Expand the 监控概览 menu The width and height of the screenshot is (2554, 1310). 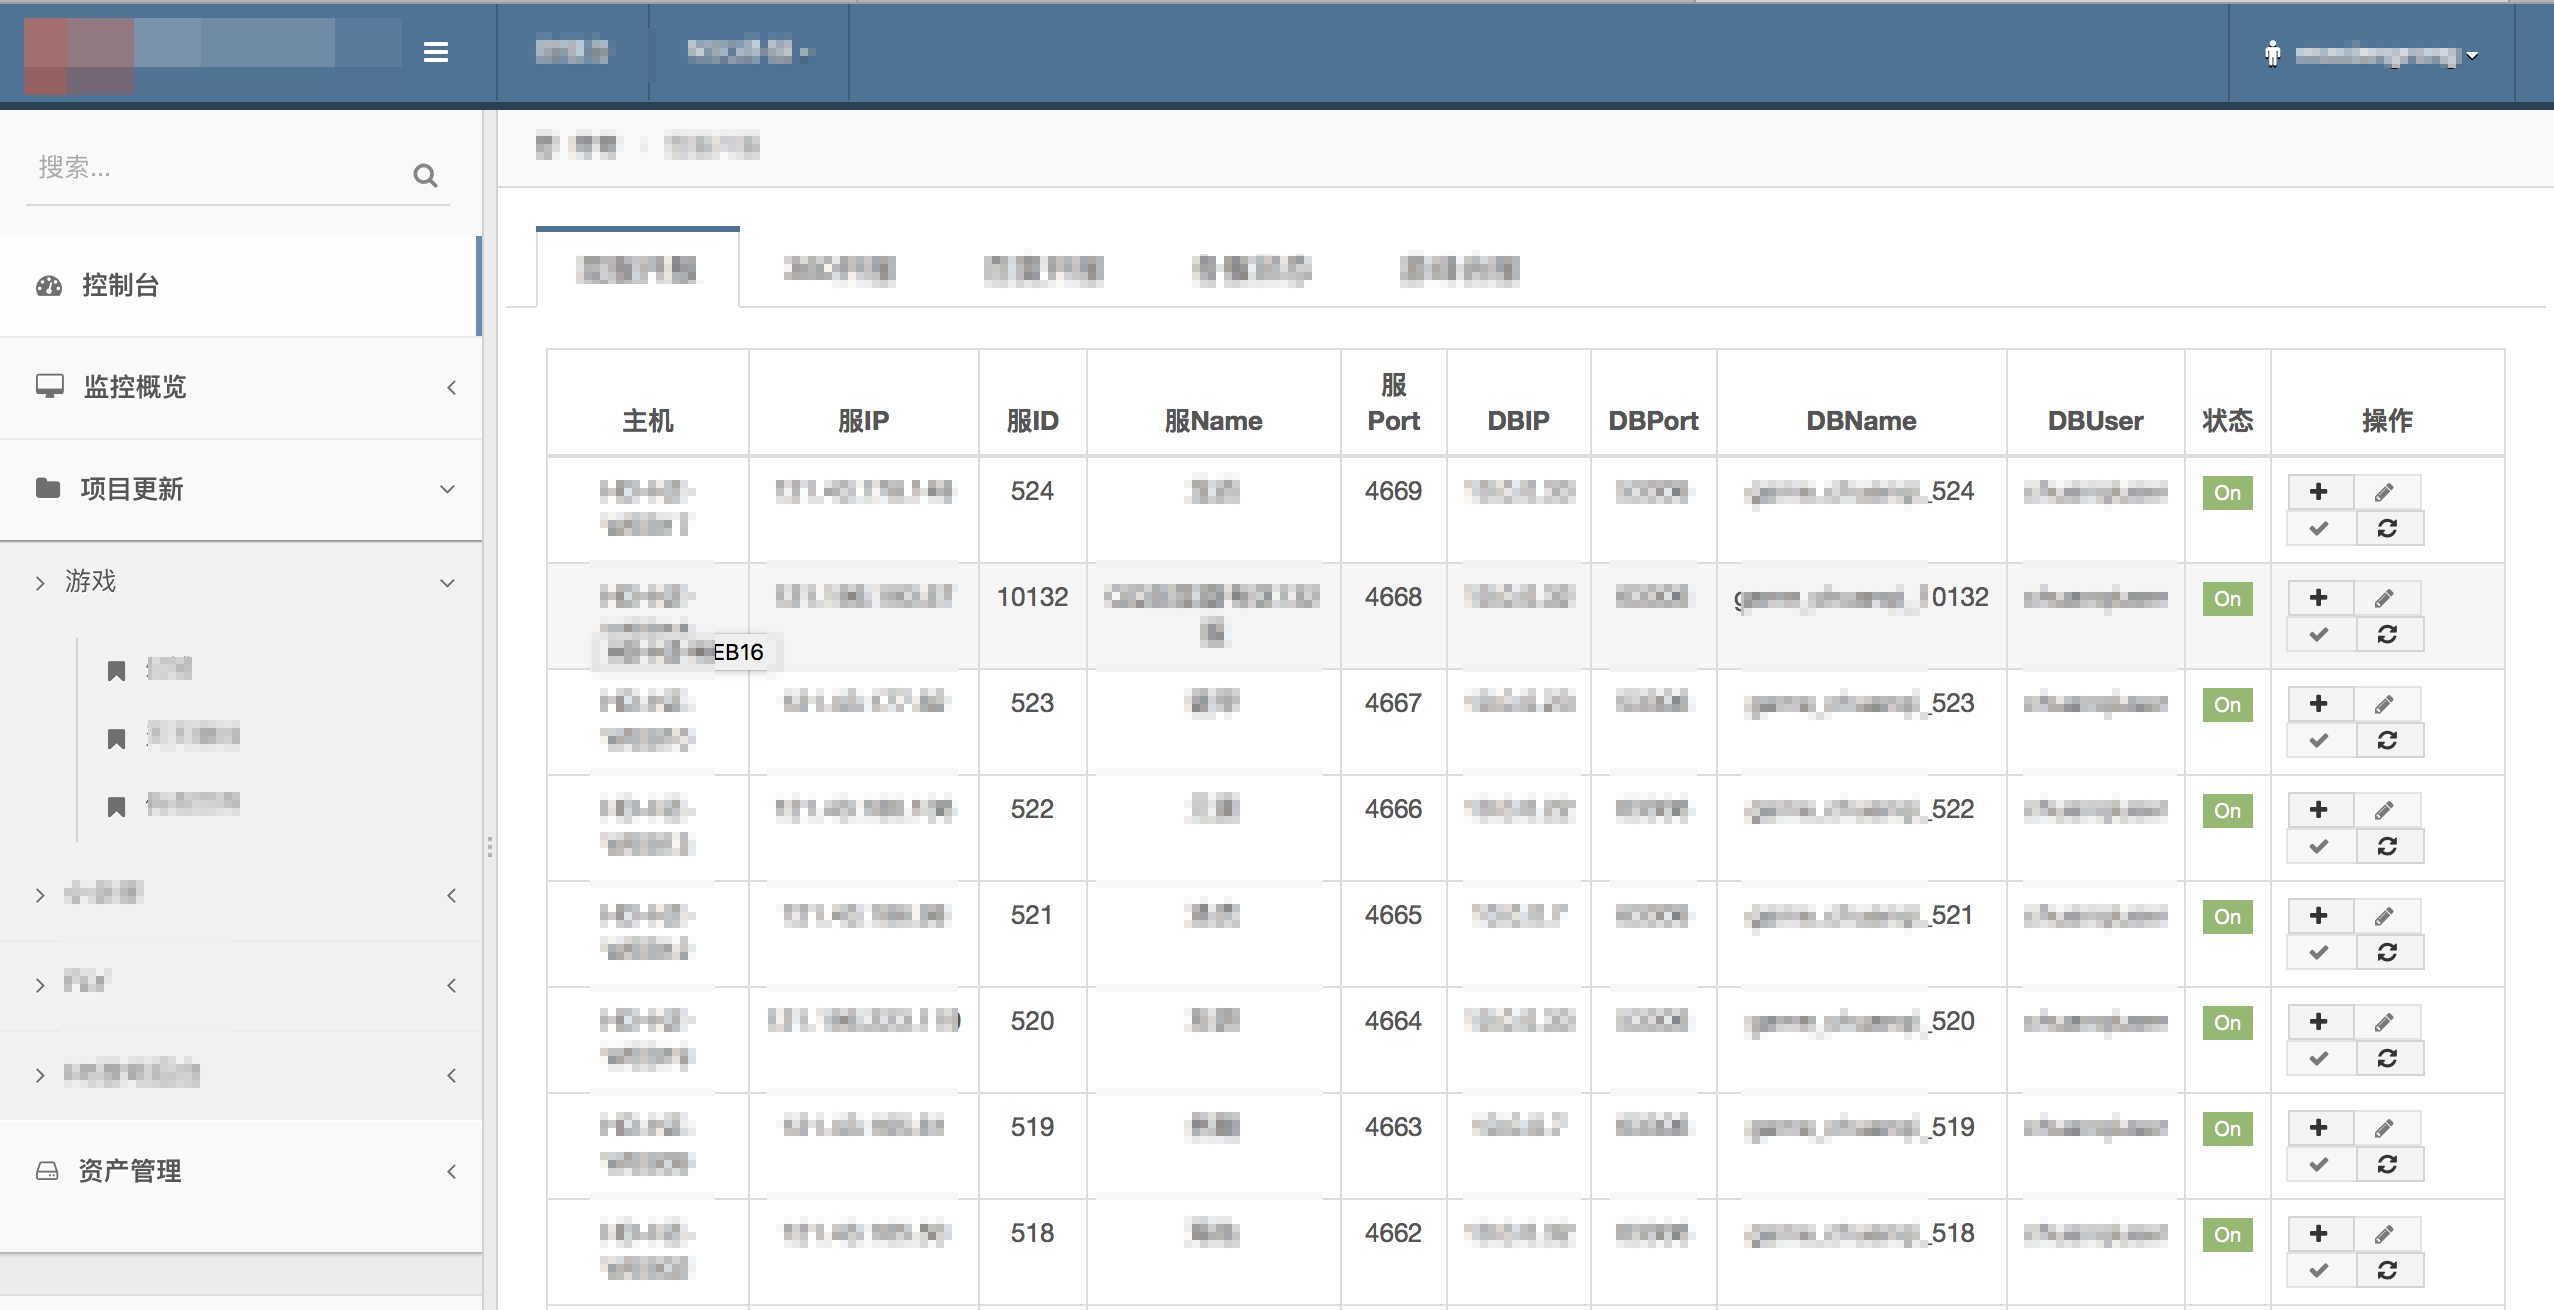click(x=240, y=387)
